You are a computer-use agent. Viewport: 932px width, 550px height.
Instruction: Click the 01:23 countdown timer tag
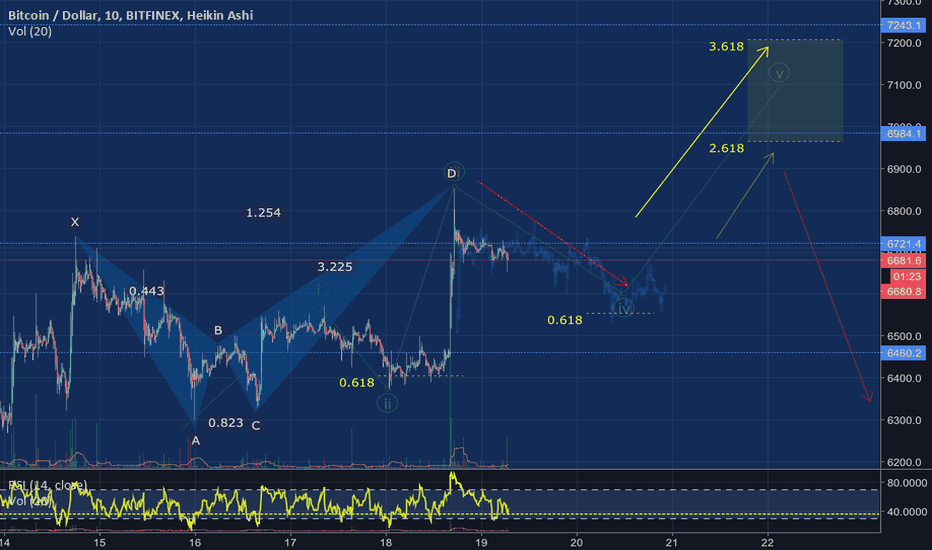tap(907, 276)
